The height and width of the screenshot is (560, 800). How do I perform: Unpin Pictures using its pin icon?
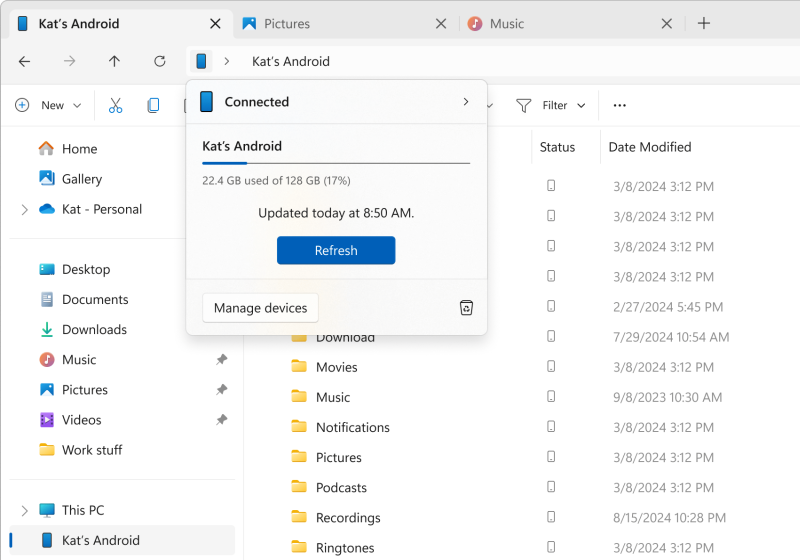pos(221,389)
